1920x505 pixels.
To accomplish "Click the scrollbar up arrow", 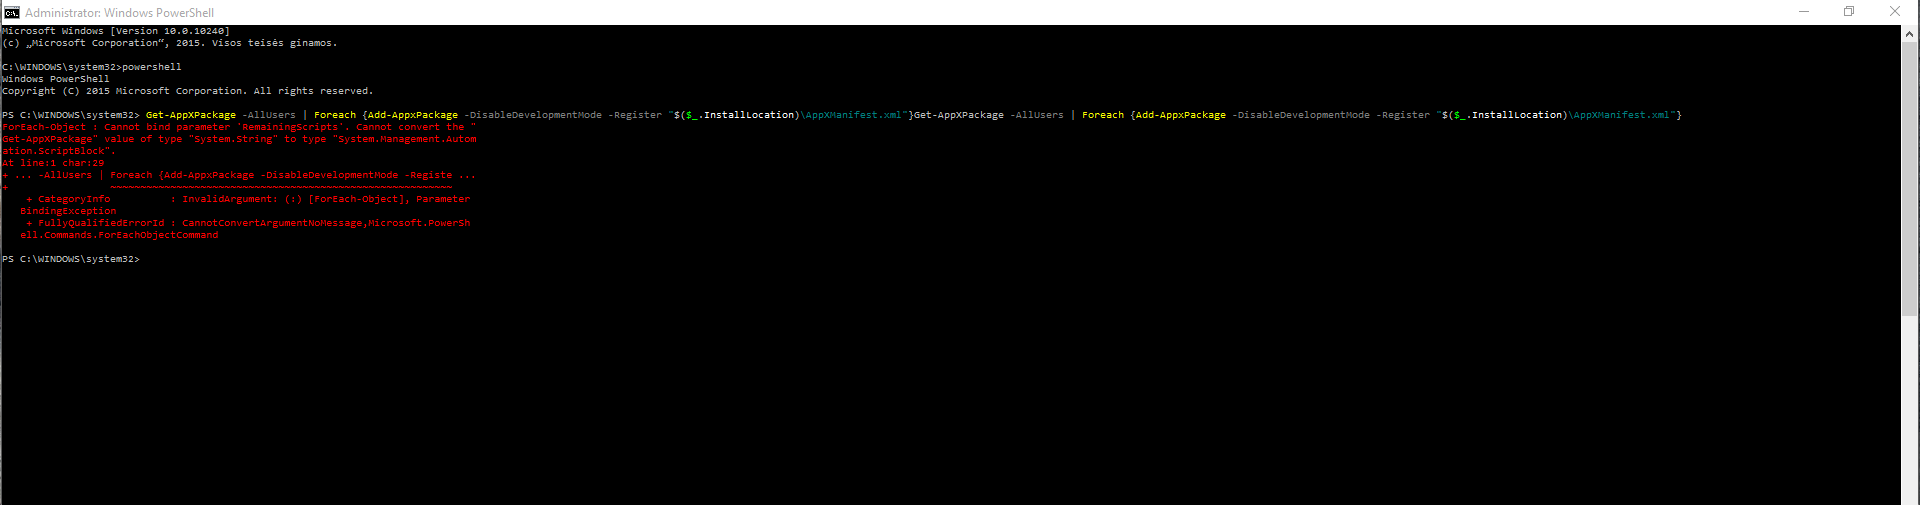I will (1910, 33).
